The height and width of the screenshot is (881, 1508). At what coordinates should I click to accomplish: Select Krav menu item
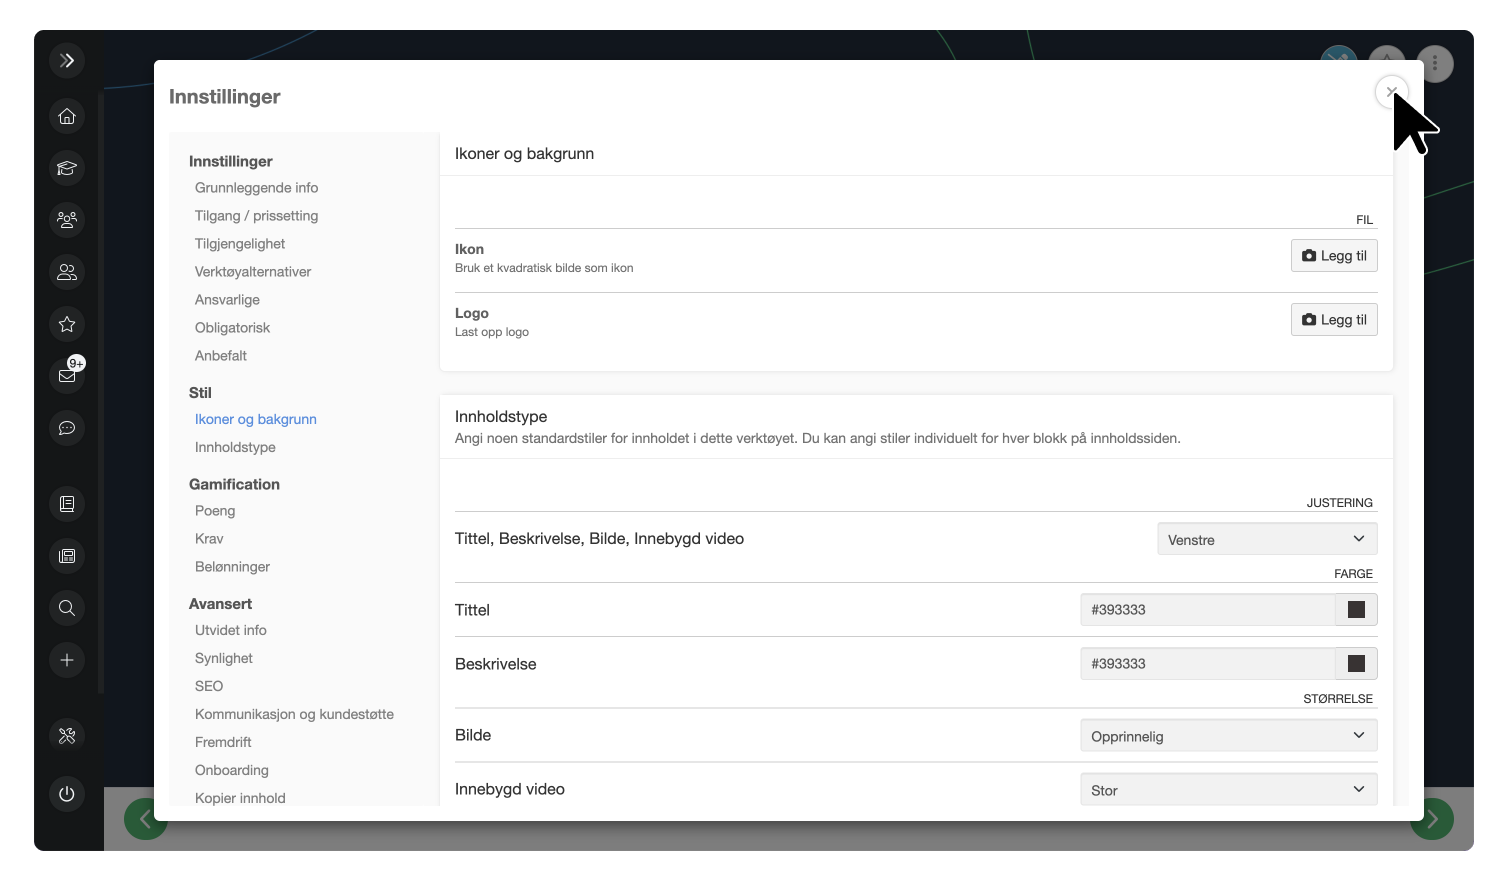[209, 539]
